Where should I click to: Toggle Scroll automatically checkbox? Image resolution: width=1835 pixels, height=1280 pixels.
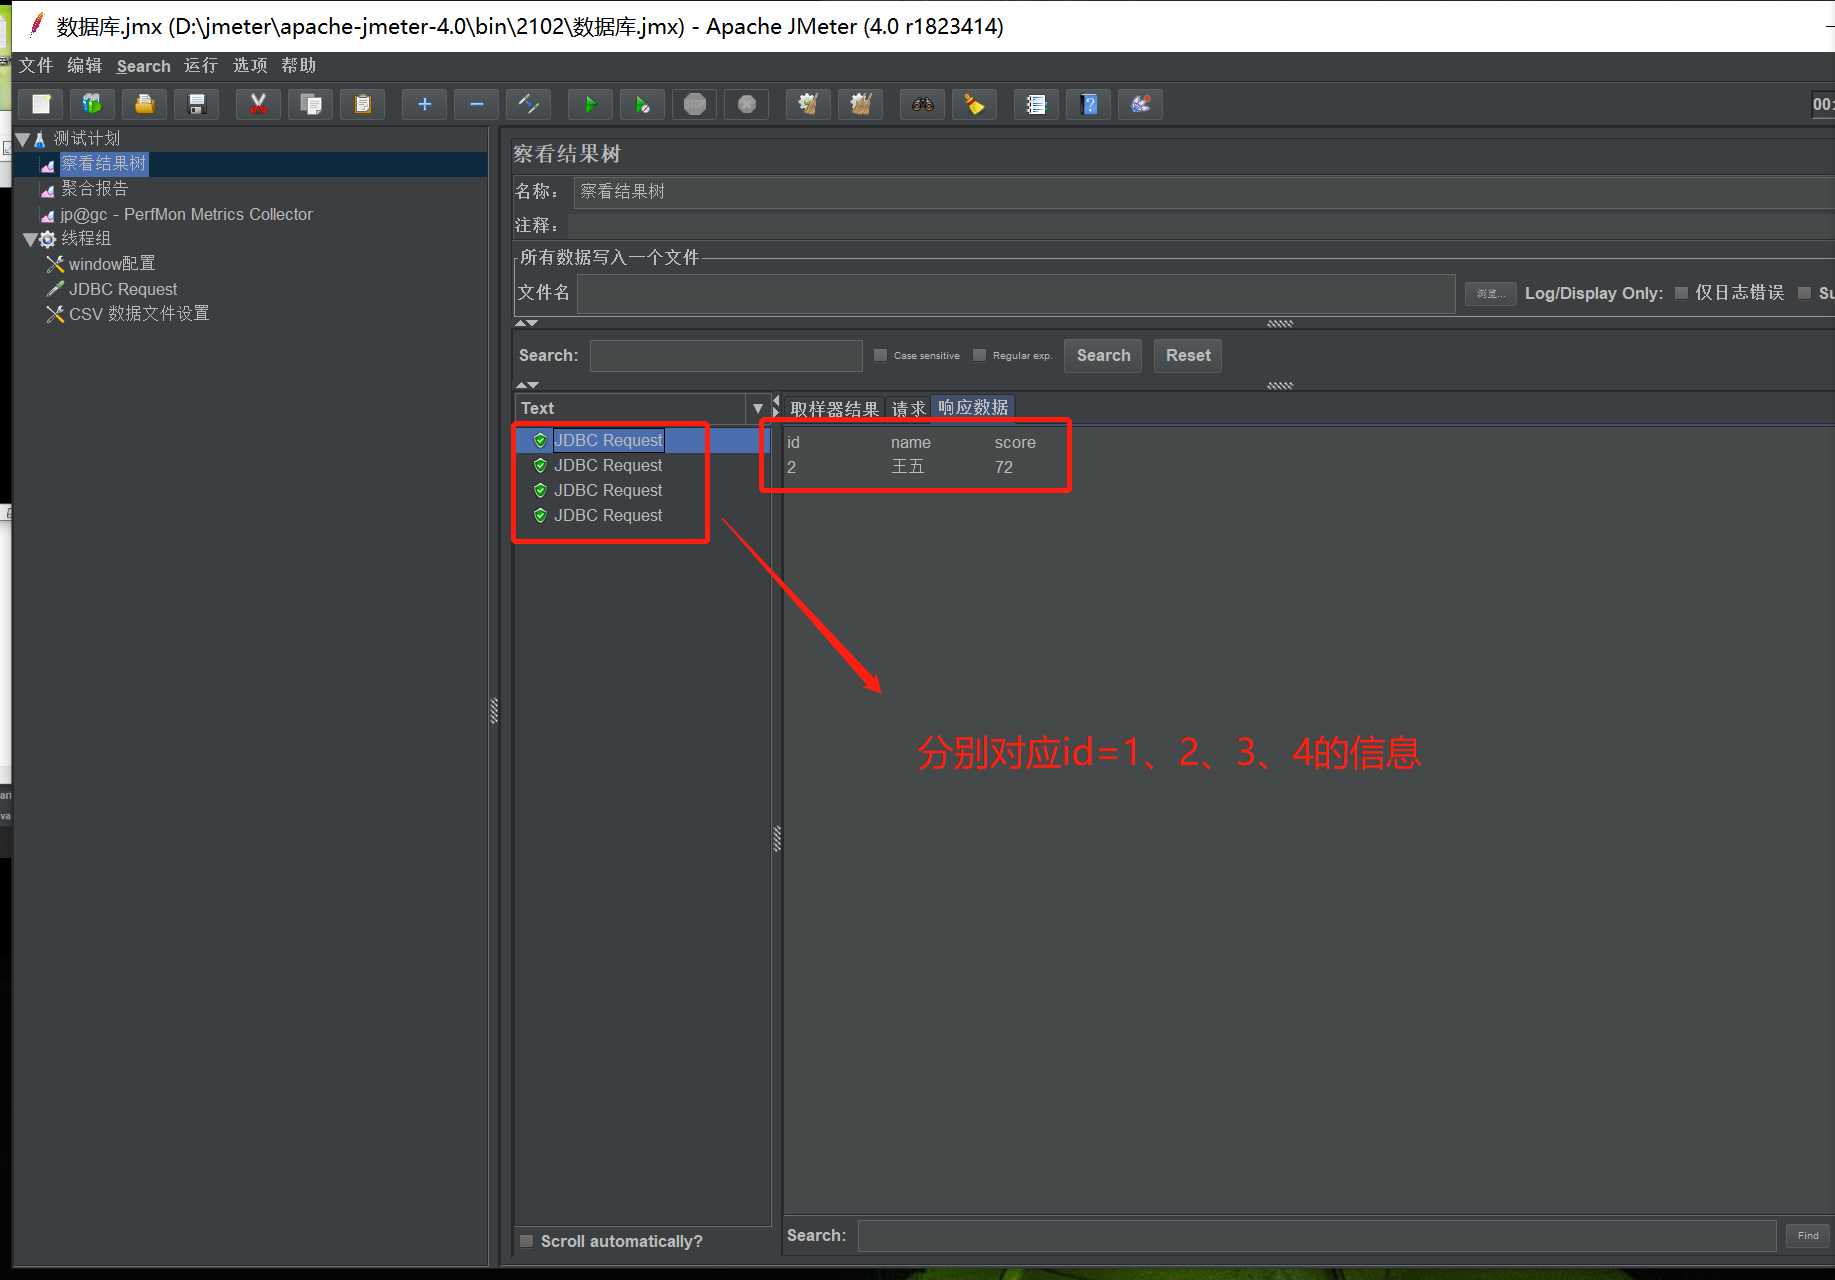[526, 1241]
